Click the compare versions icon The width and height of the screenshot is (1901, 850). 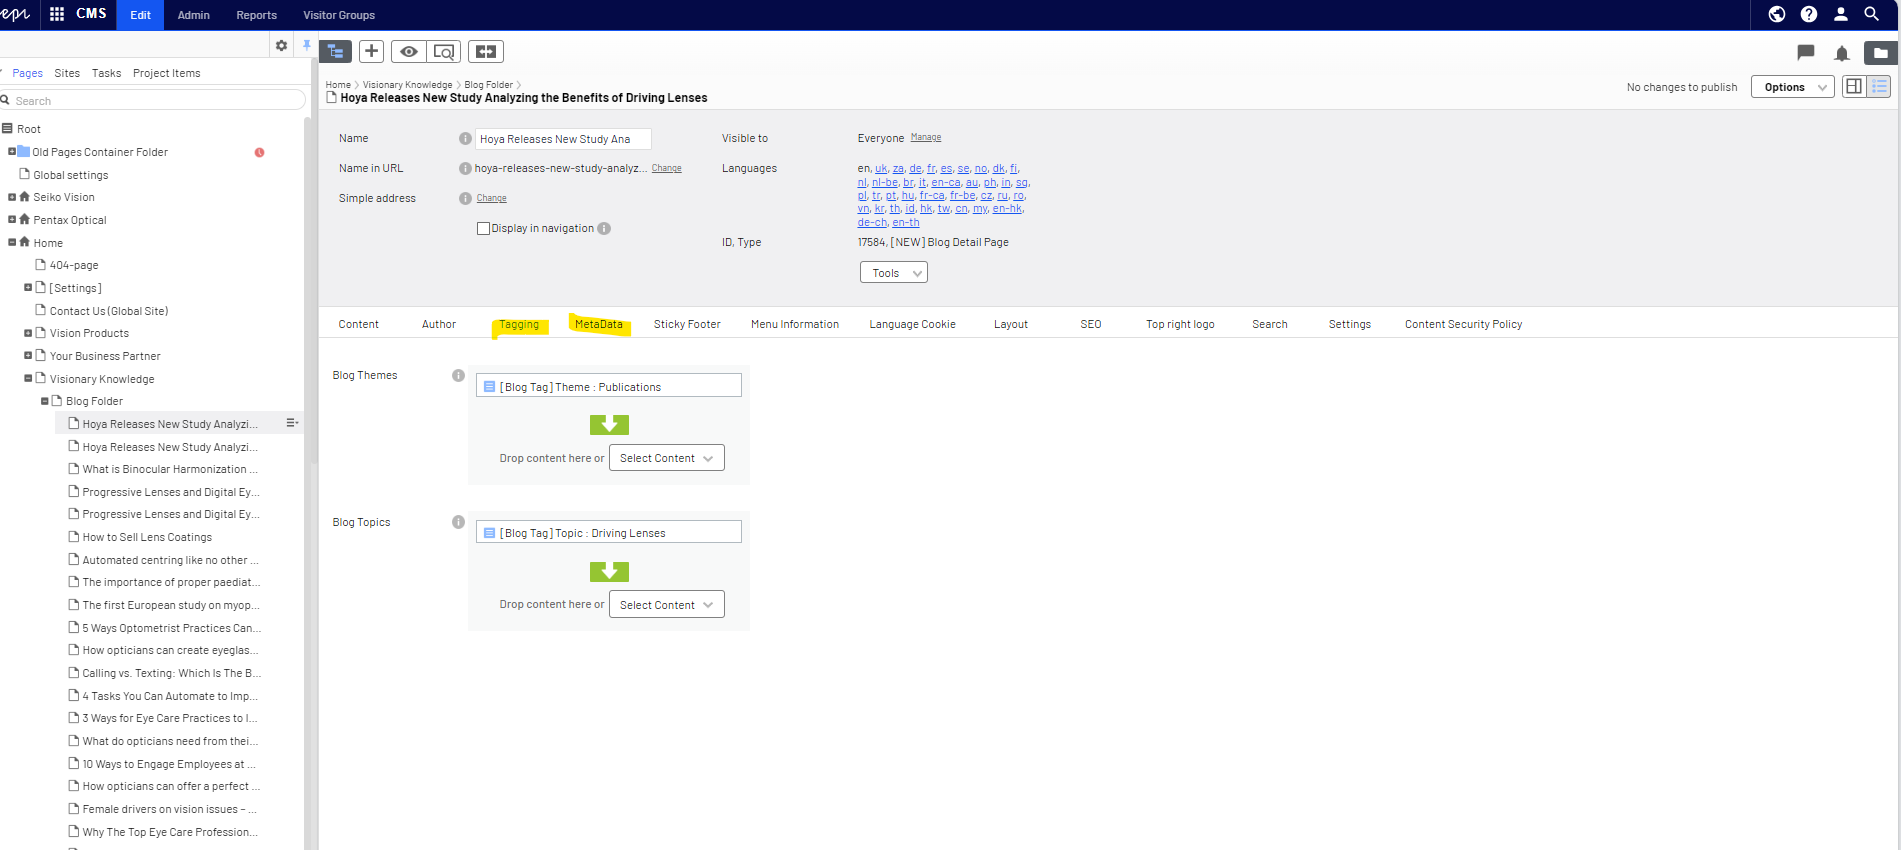486,52
